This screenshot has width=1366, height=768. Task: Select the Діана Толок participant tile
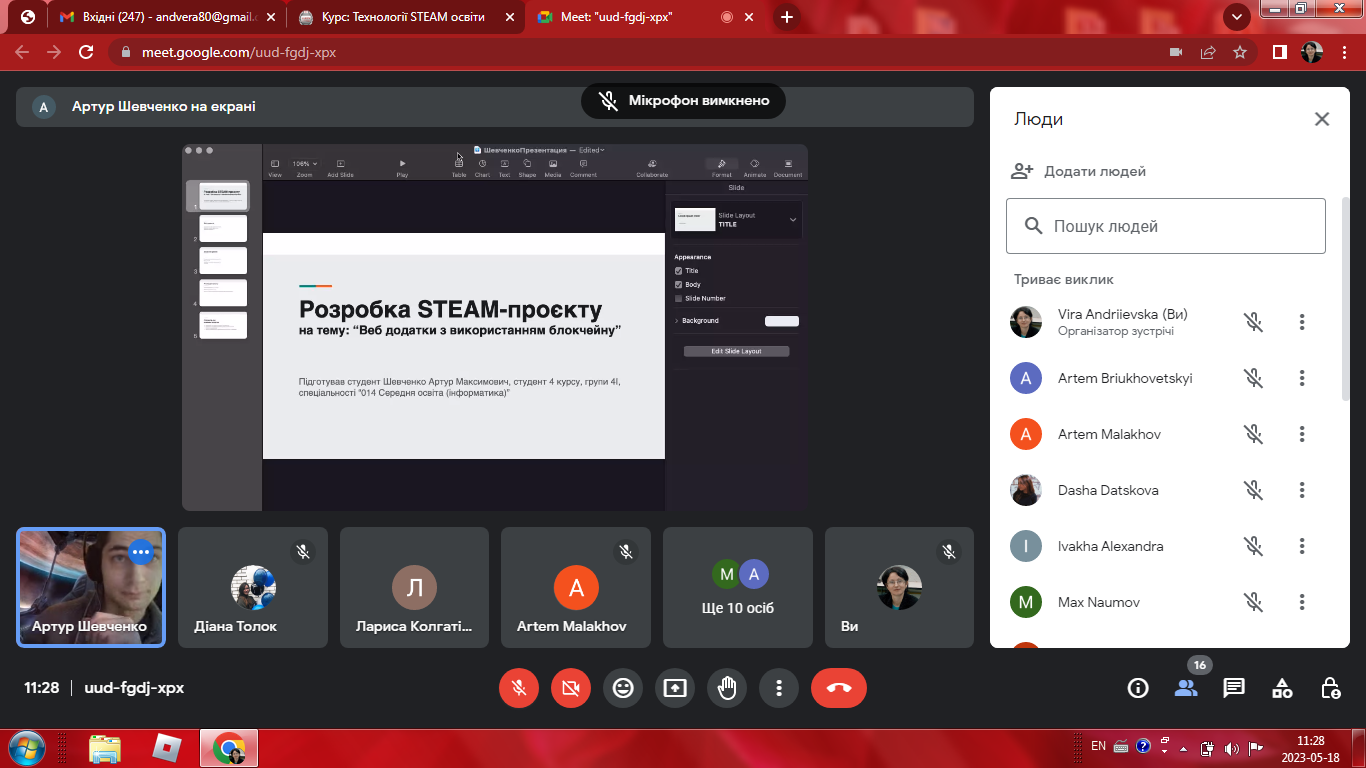[252, 588]
